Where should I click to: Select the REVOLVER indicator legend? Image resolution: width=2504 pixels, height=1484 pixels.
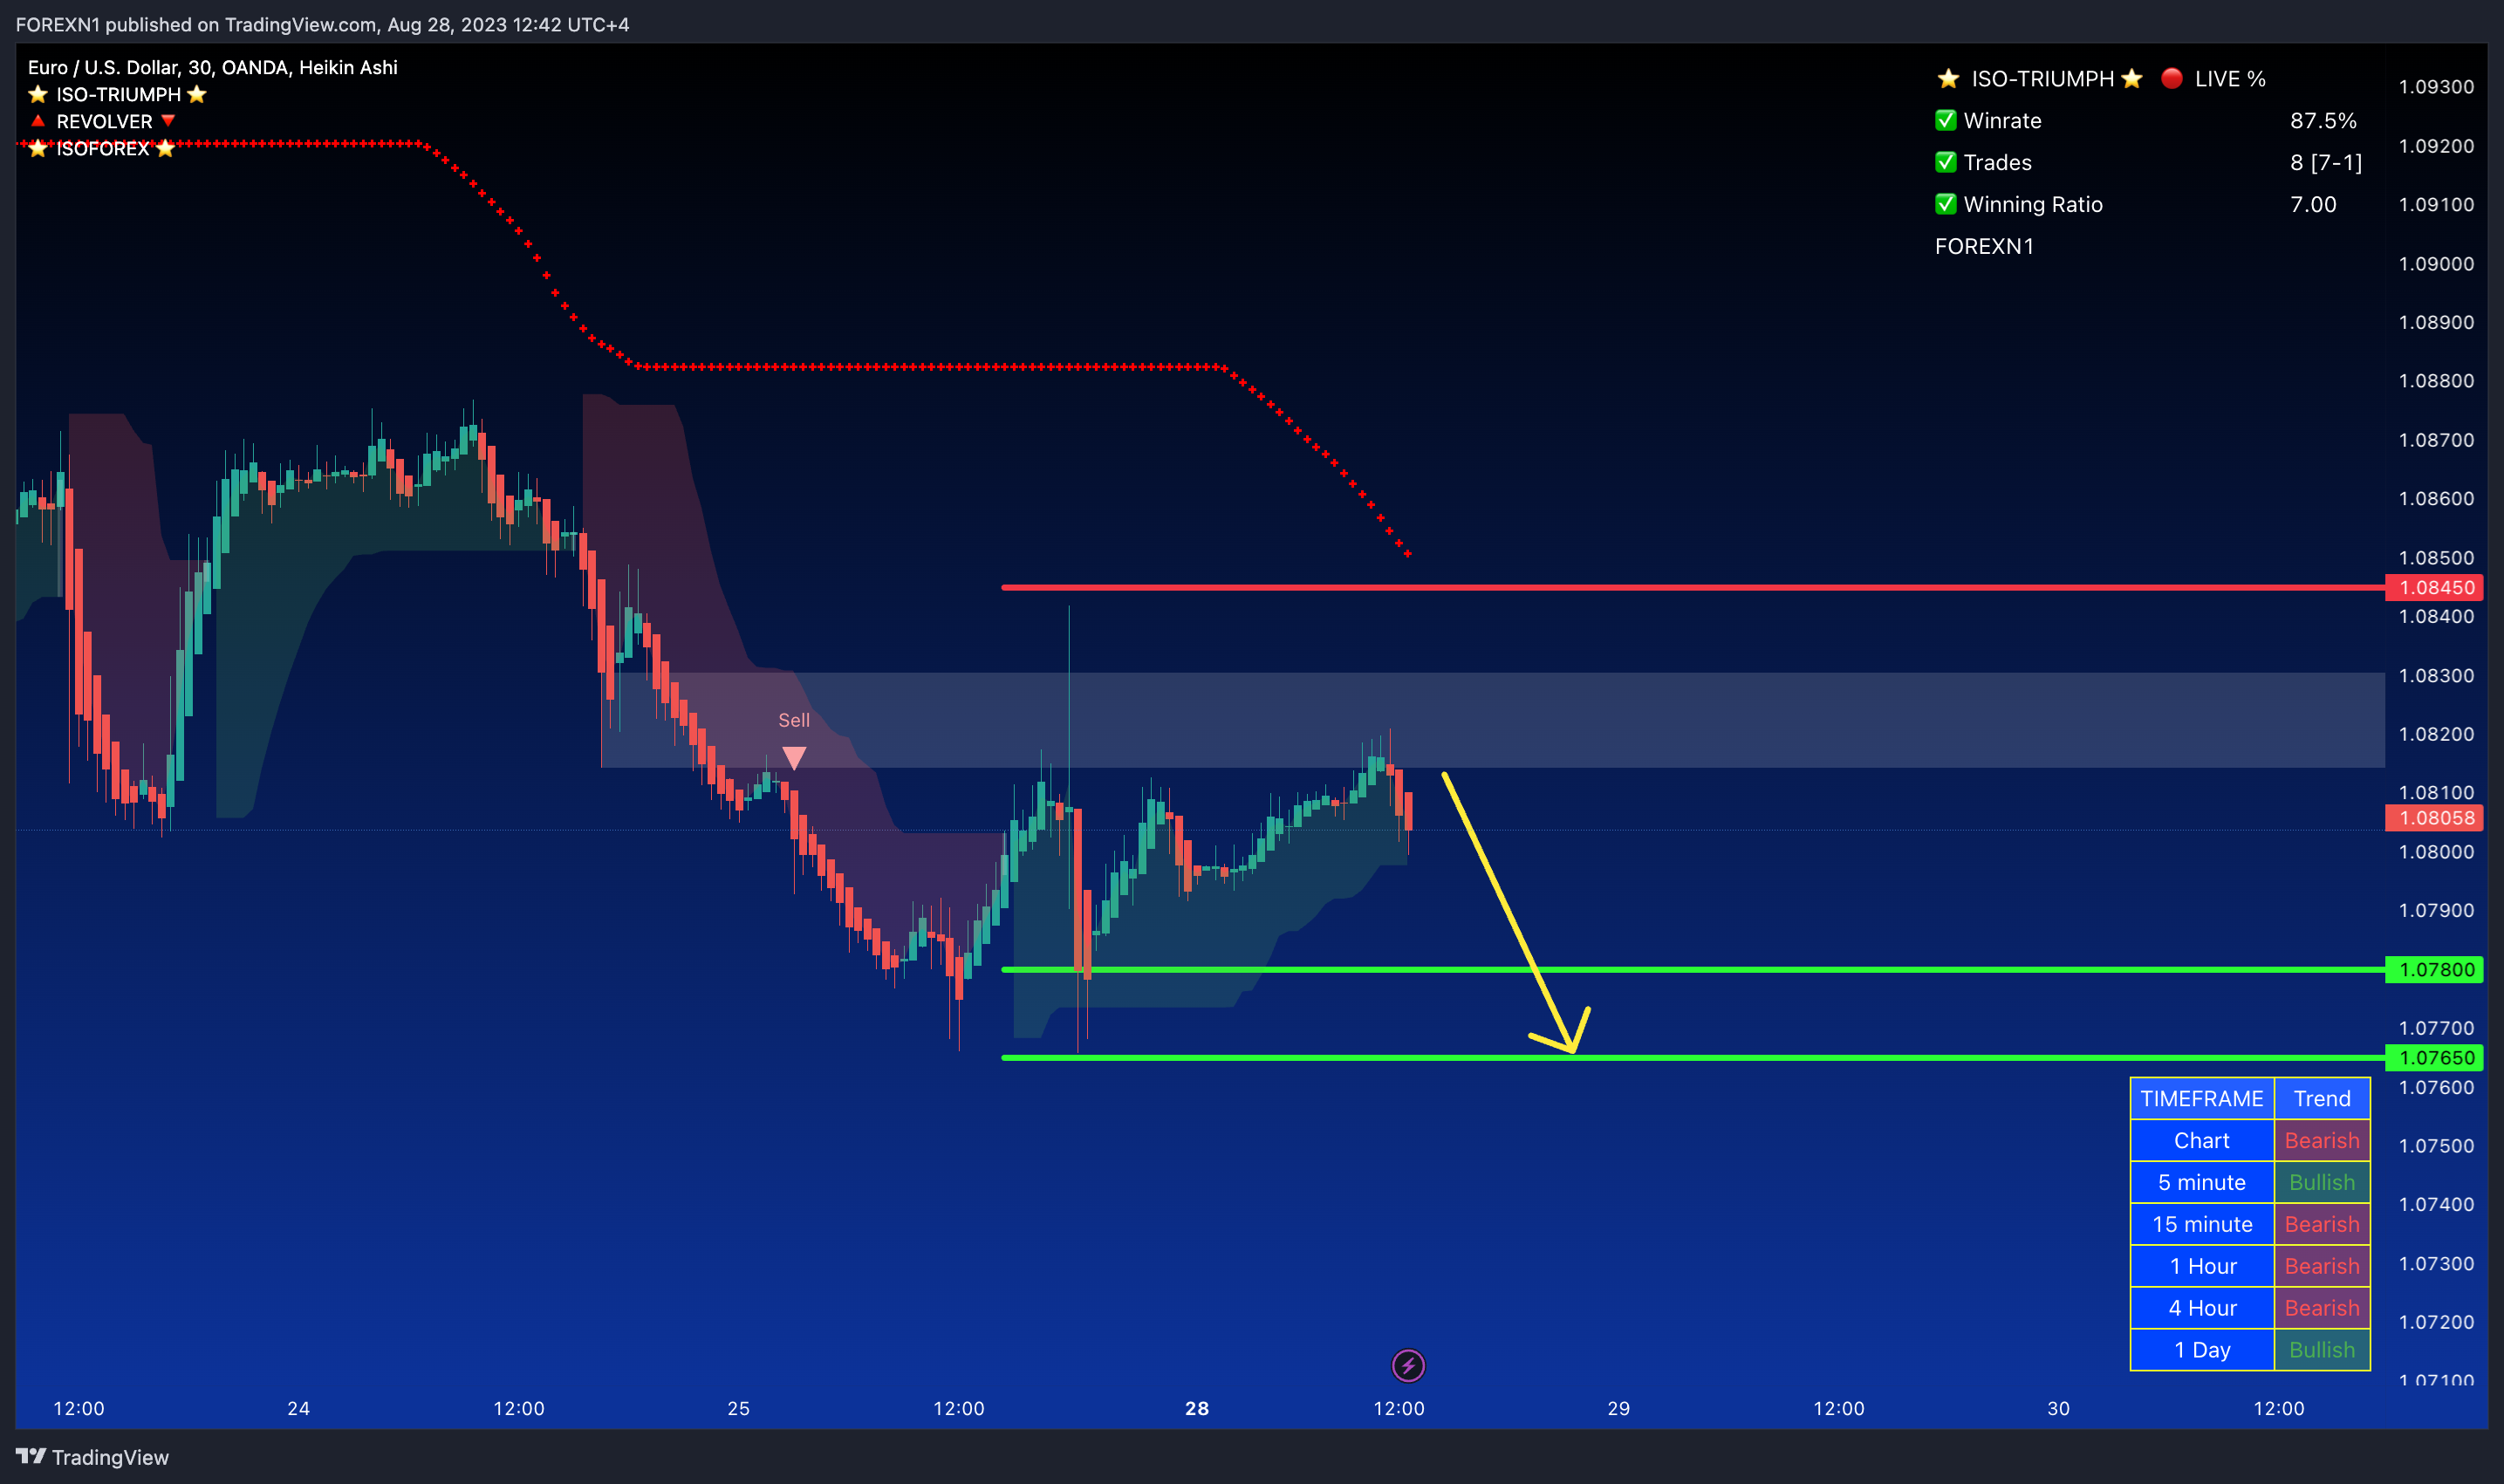[x=103, y=121]
